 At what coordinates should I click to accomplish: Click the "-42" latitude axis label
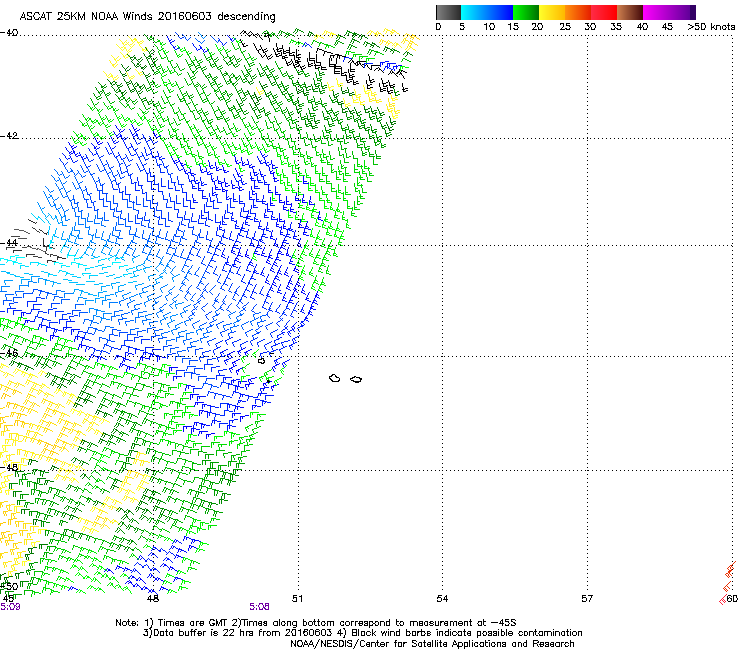pos(9,136)
